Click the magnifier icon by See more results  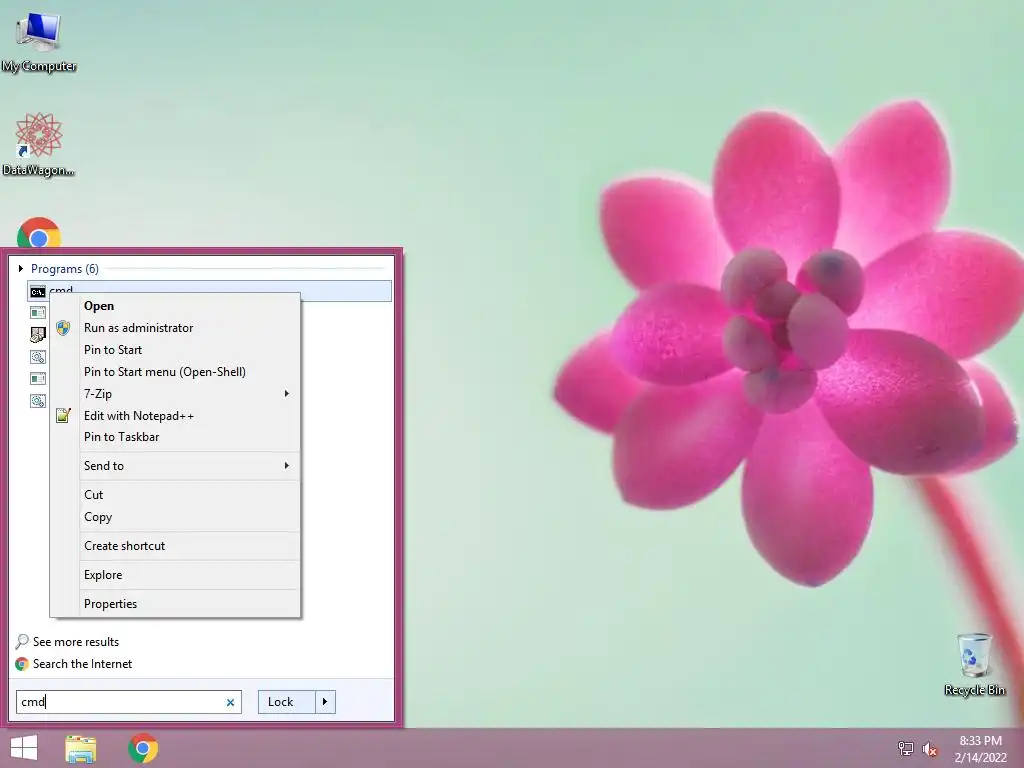pyautogui.click(x=22, y=641)
